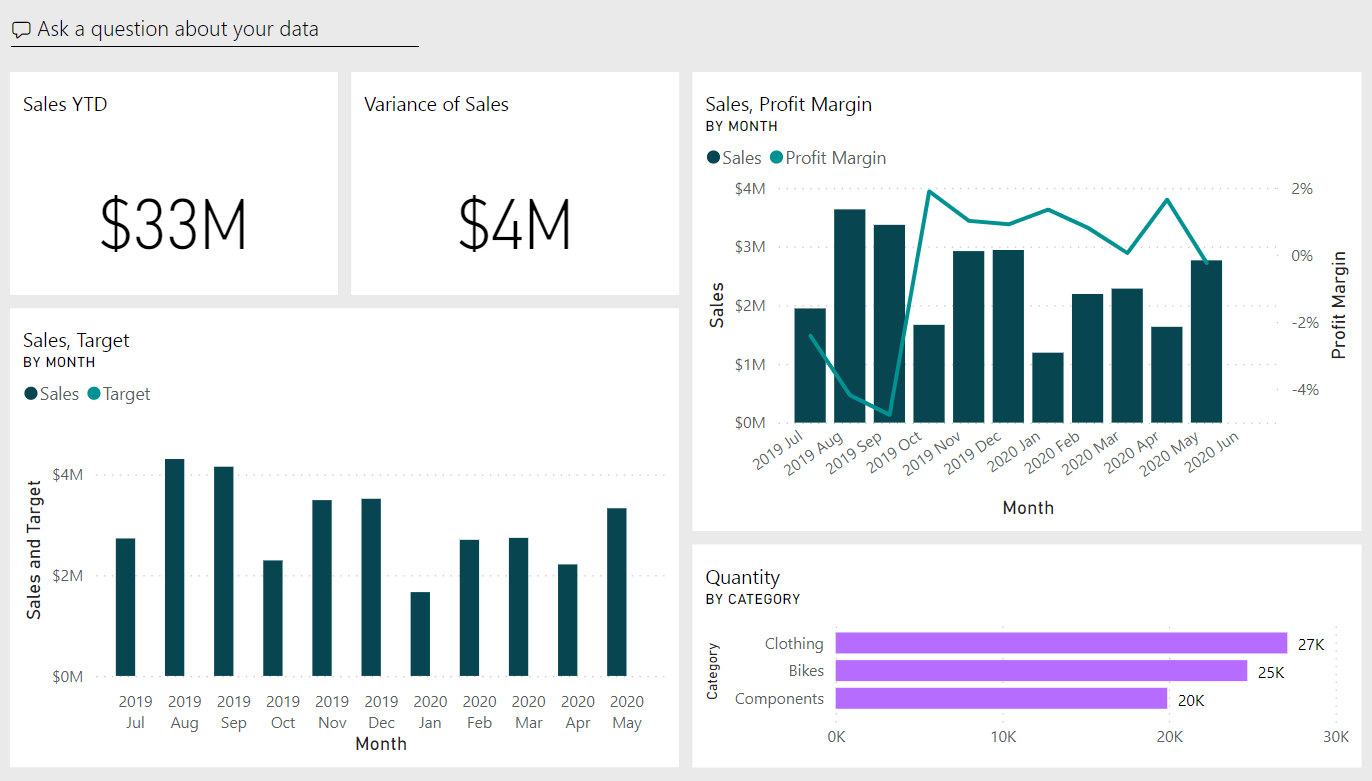Image resolution: width=1372 pixels, height=781 pixels.
Task: Click the 20K data label for Components
Action: [x=1191, y=700]
